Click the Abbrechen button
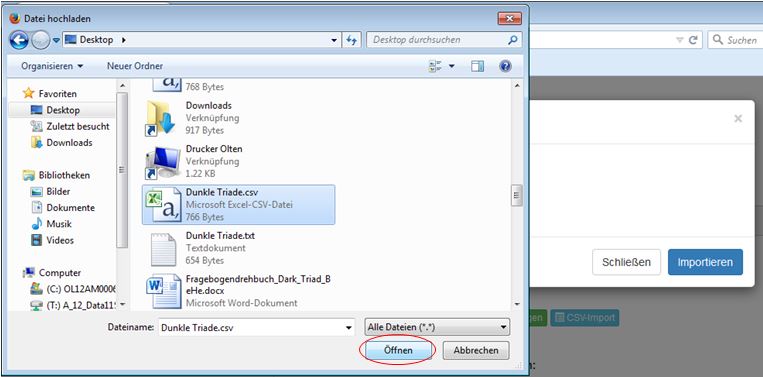 pyautogui.click(x=476, y=350)
